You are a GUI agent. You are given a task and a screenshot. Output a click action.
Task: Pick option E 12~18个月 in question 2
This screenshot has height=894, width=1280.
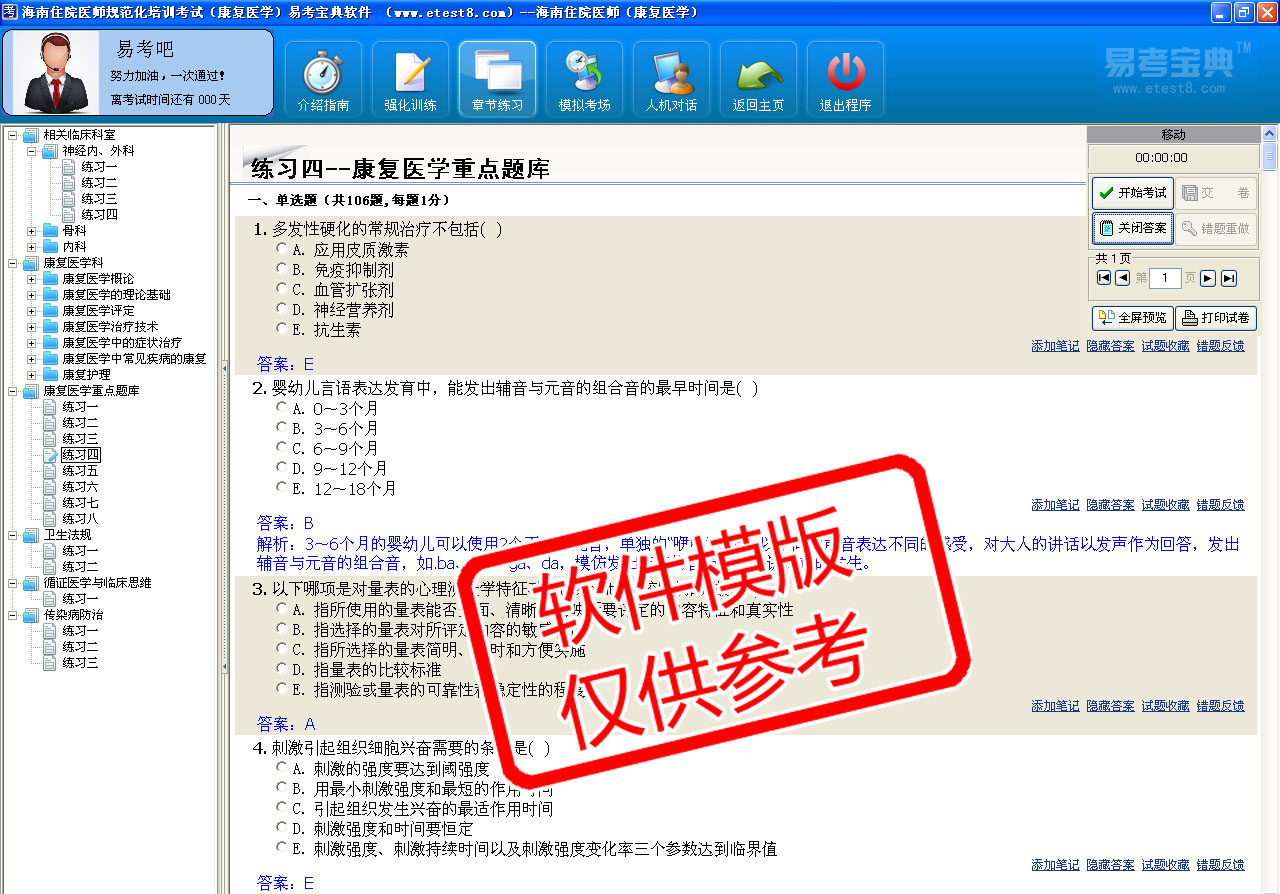[x=282, y=488]
